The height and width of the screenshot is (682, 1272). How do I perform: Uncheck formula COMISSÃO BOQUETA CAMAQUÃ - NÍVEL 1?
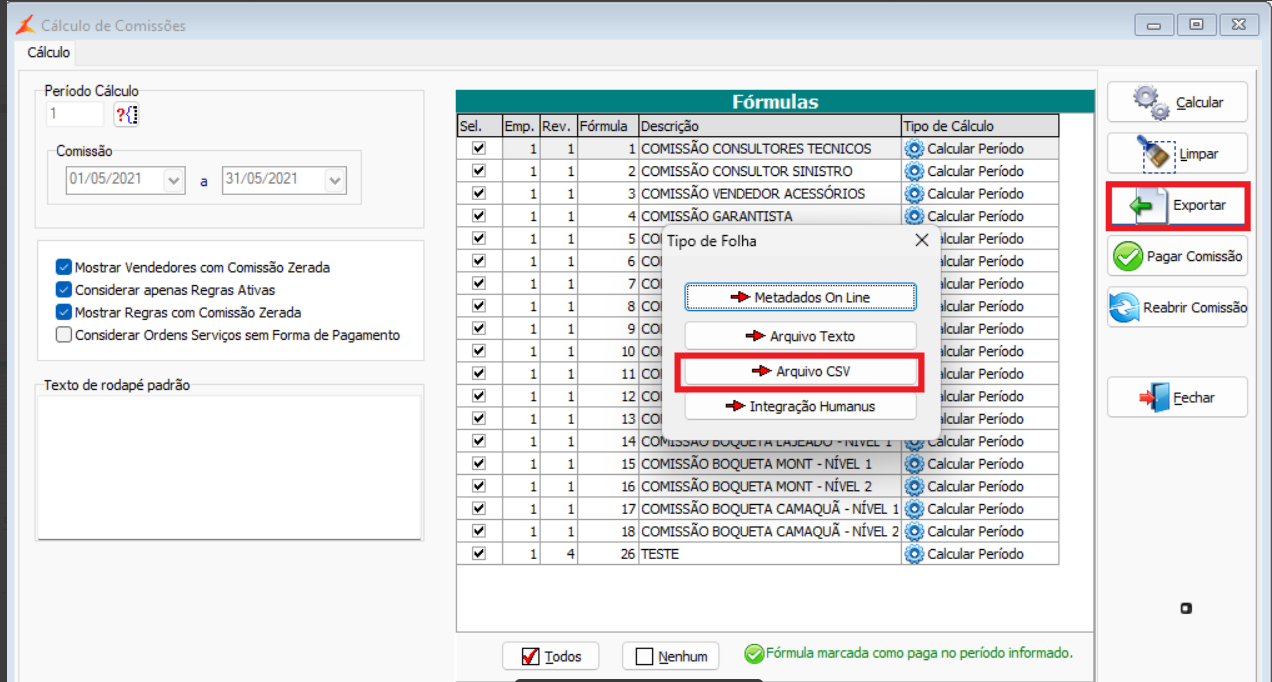tap(478, 508)
